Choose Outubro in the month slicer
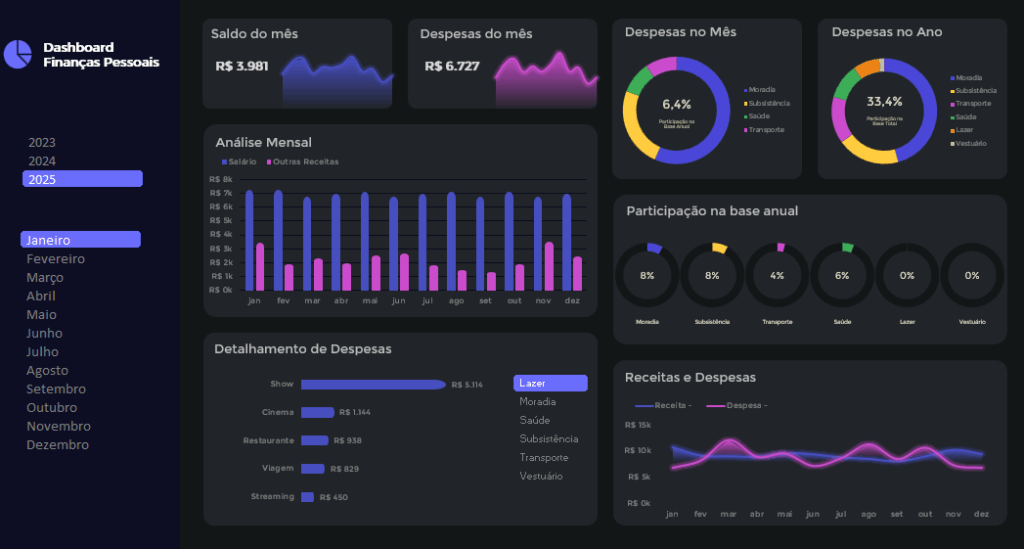This screenshot has height=549, width=1024. click(x=52, y=407)
